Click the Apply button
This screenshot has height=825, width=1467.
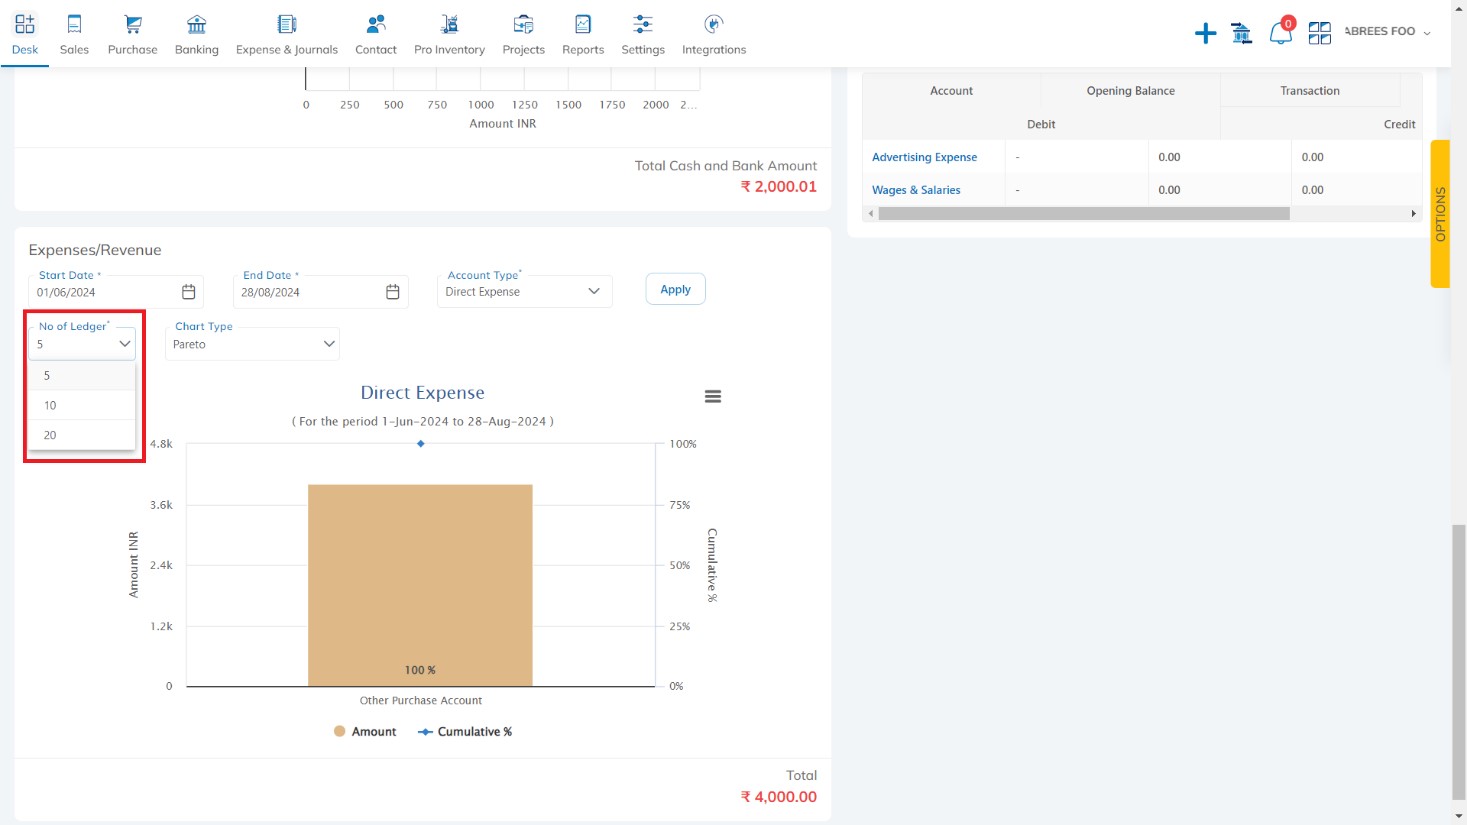click(x=675, y=289)
